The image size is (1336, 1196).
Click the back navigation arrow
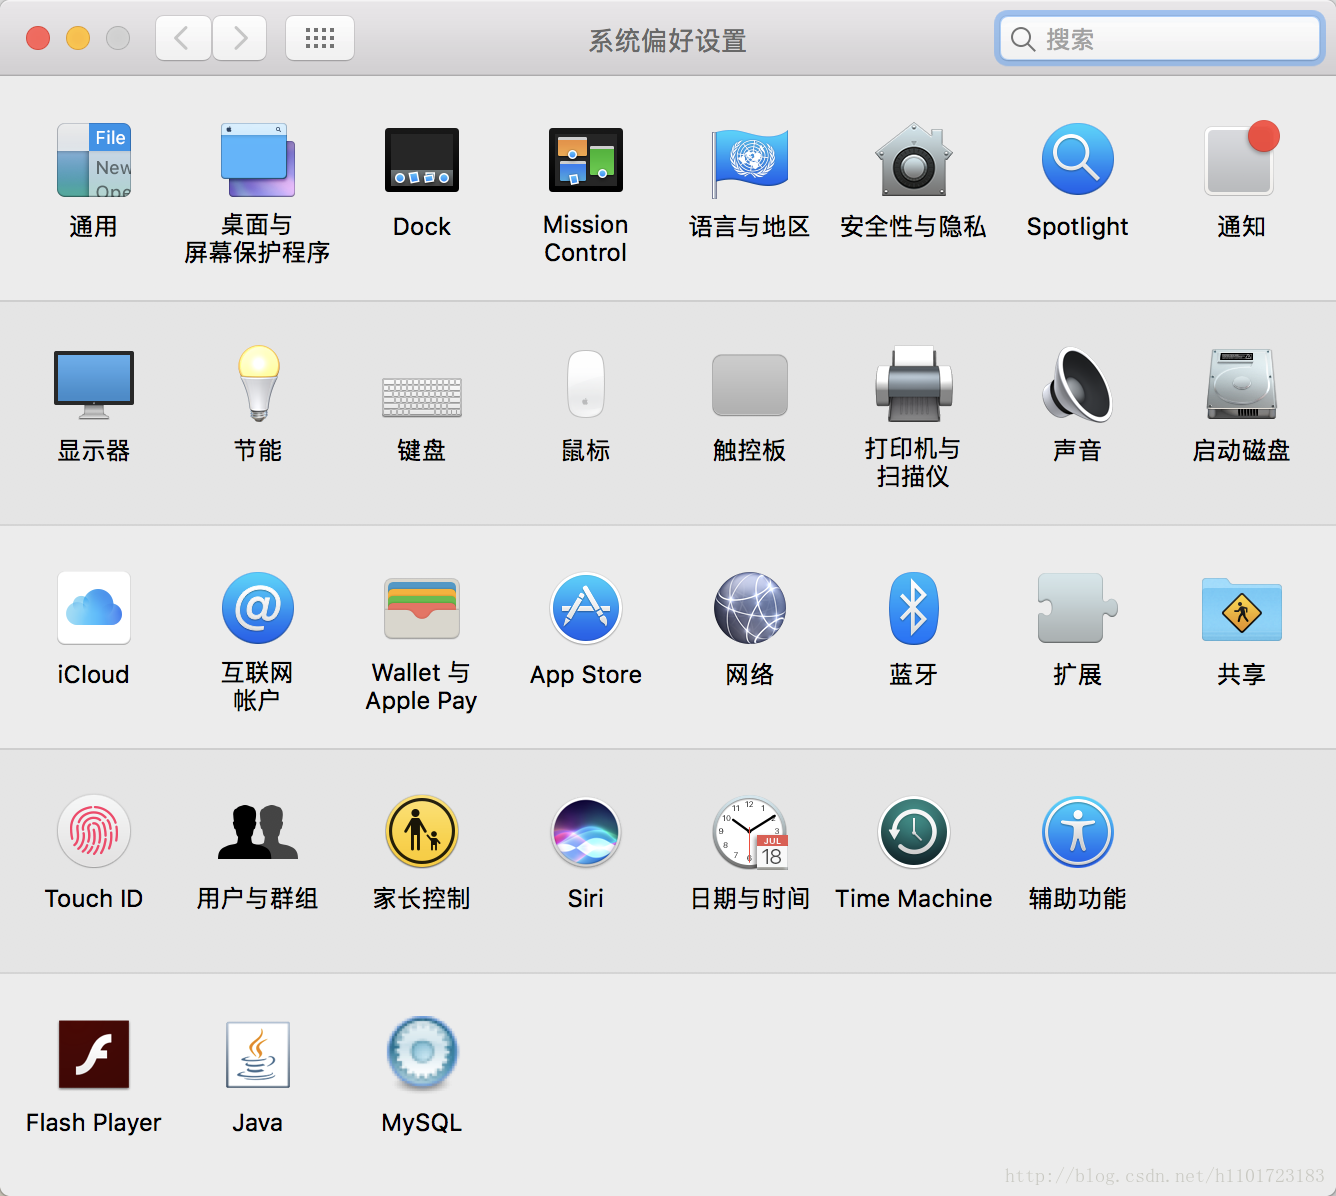183,38
